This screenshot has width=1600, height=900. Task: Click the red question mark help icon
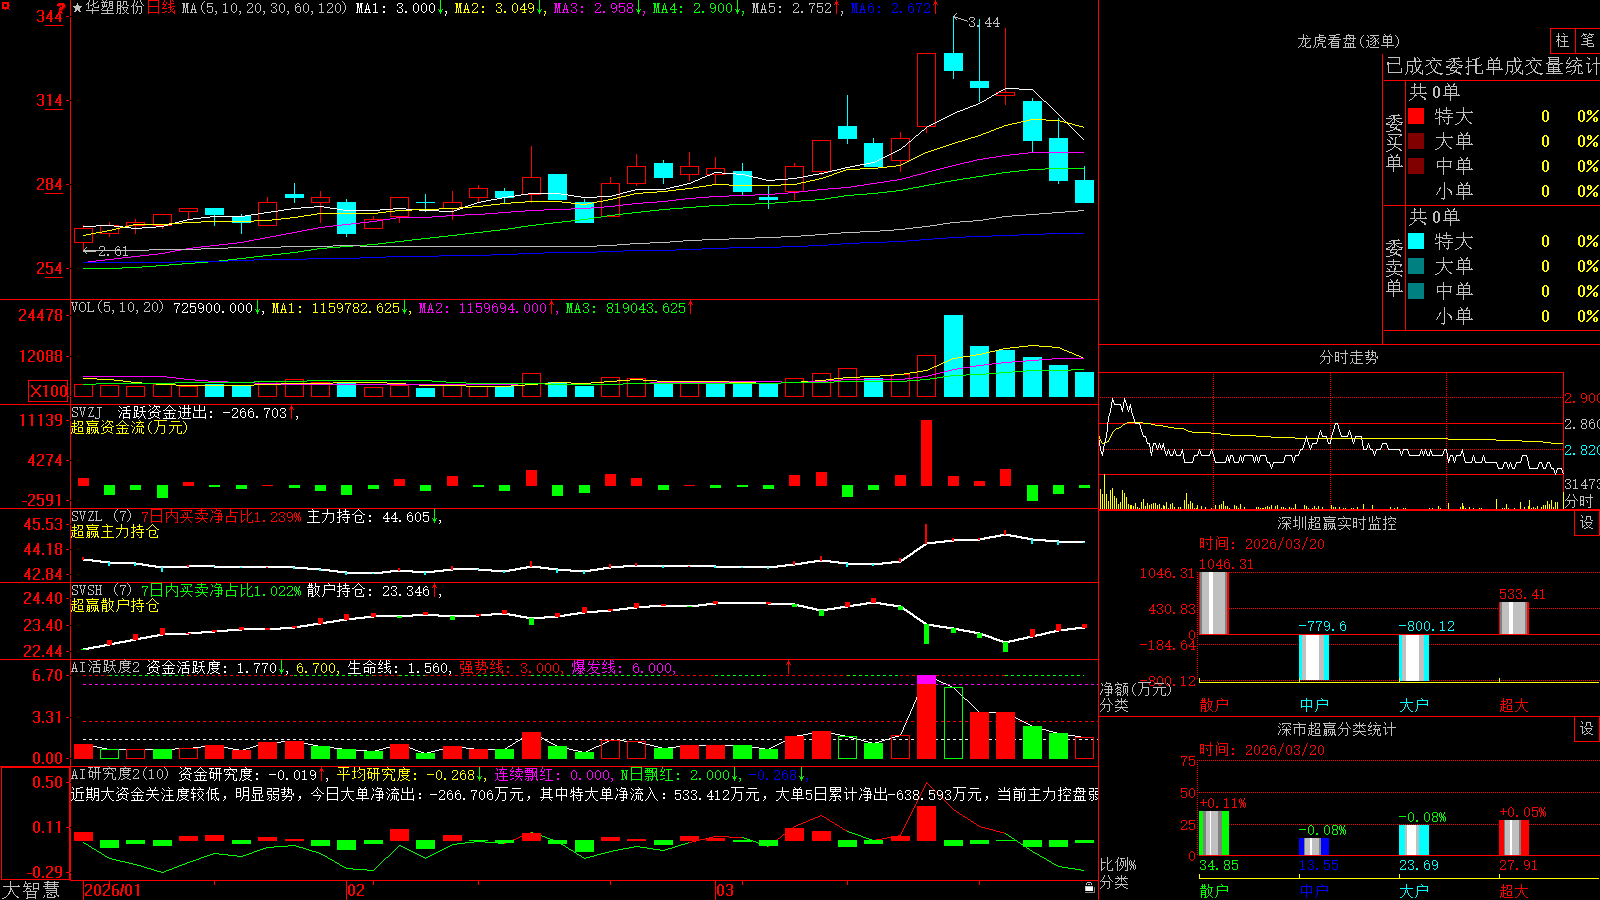[x=62, y=8]
